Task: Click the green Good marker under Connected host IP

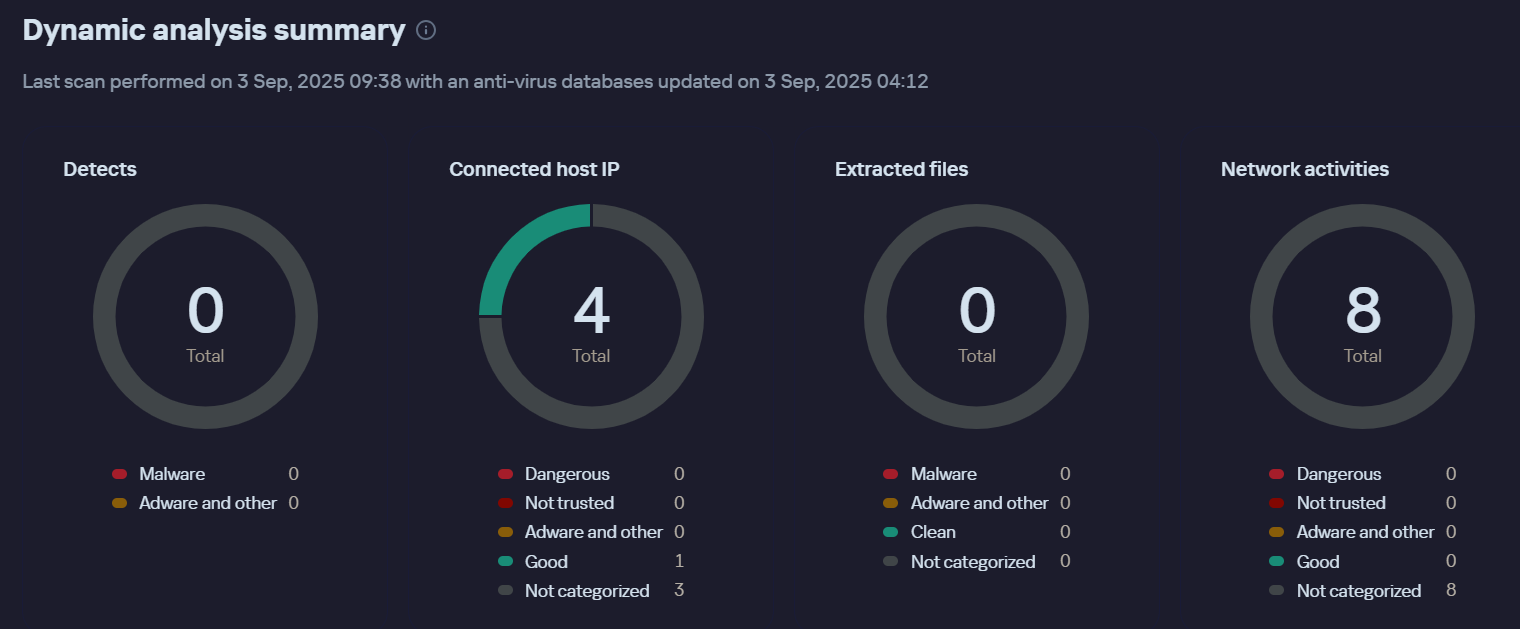Action: (505, 562)
